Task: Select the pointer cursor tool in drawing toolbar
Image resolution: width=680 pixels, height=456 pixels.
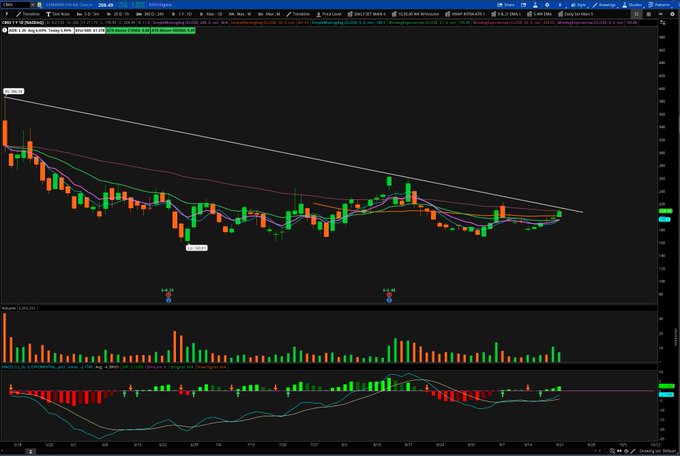Action: click(x=7, y=14)
